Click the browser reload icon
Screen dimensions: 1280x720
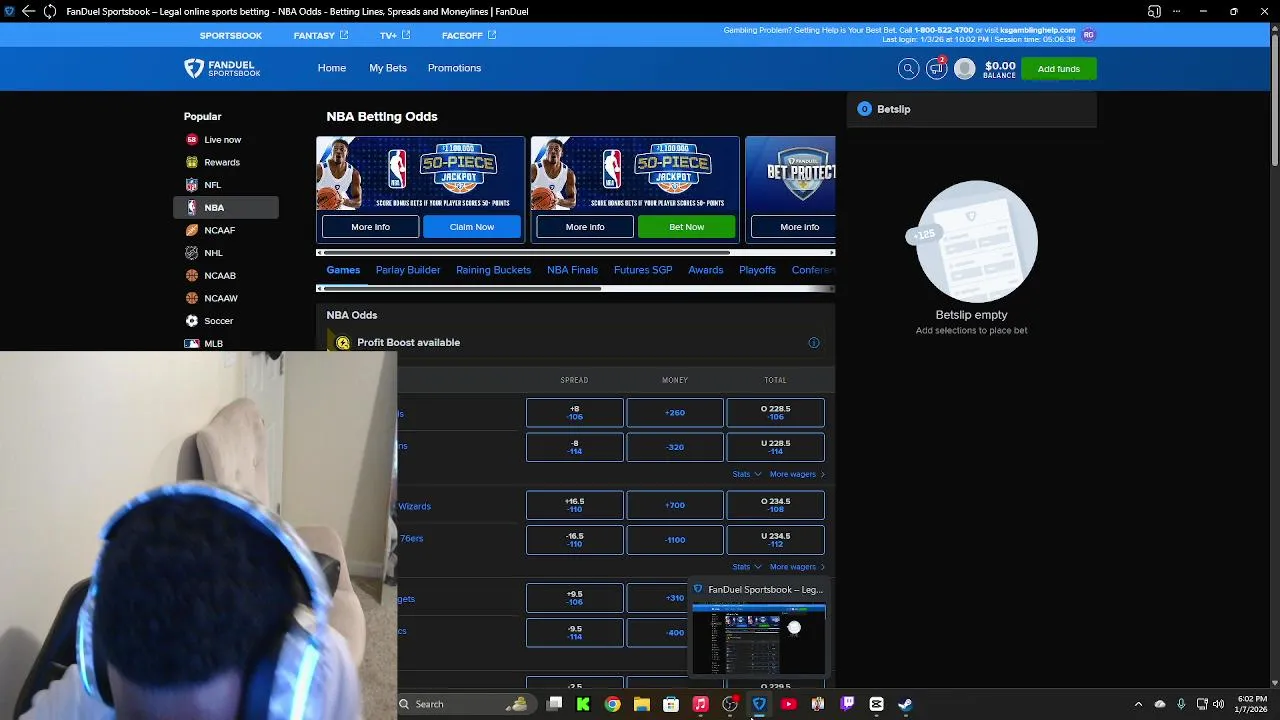[49, 11]
